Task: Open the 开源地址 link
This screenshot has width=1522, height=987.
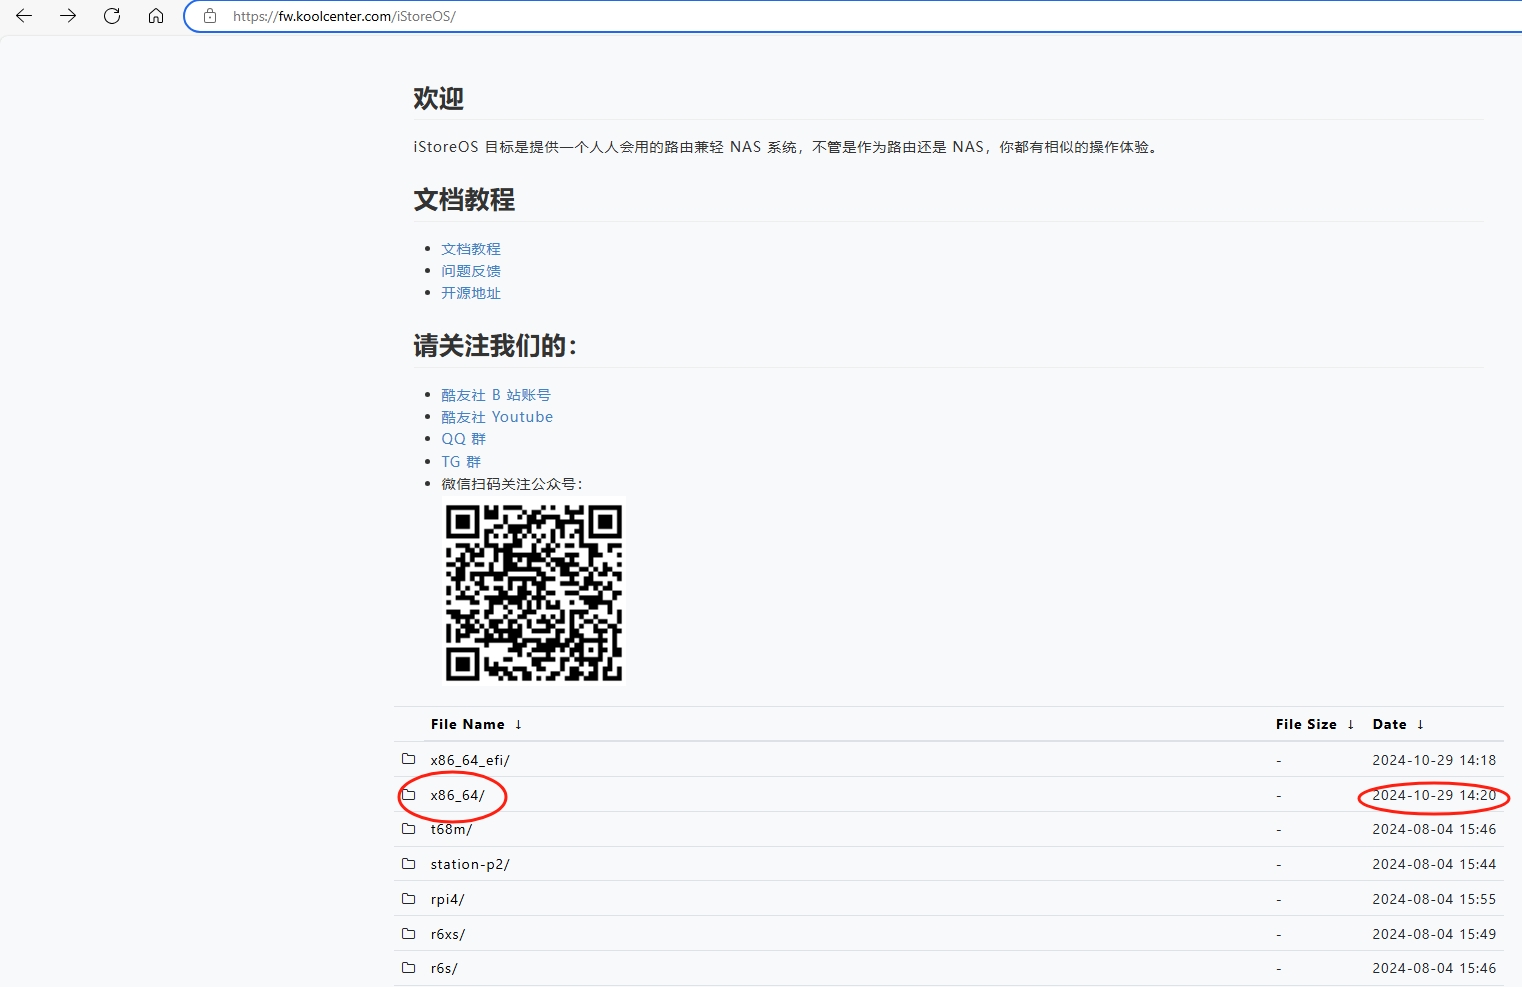Action: (471, 293)
